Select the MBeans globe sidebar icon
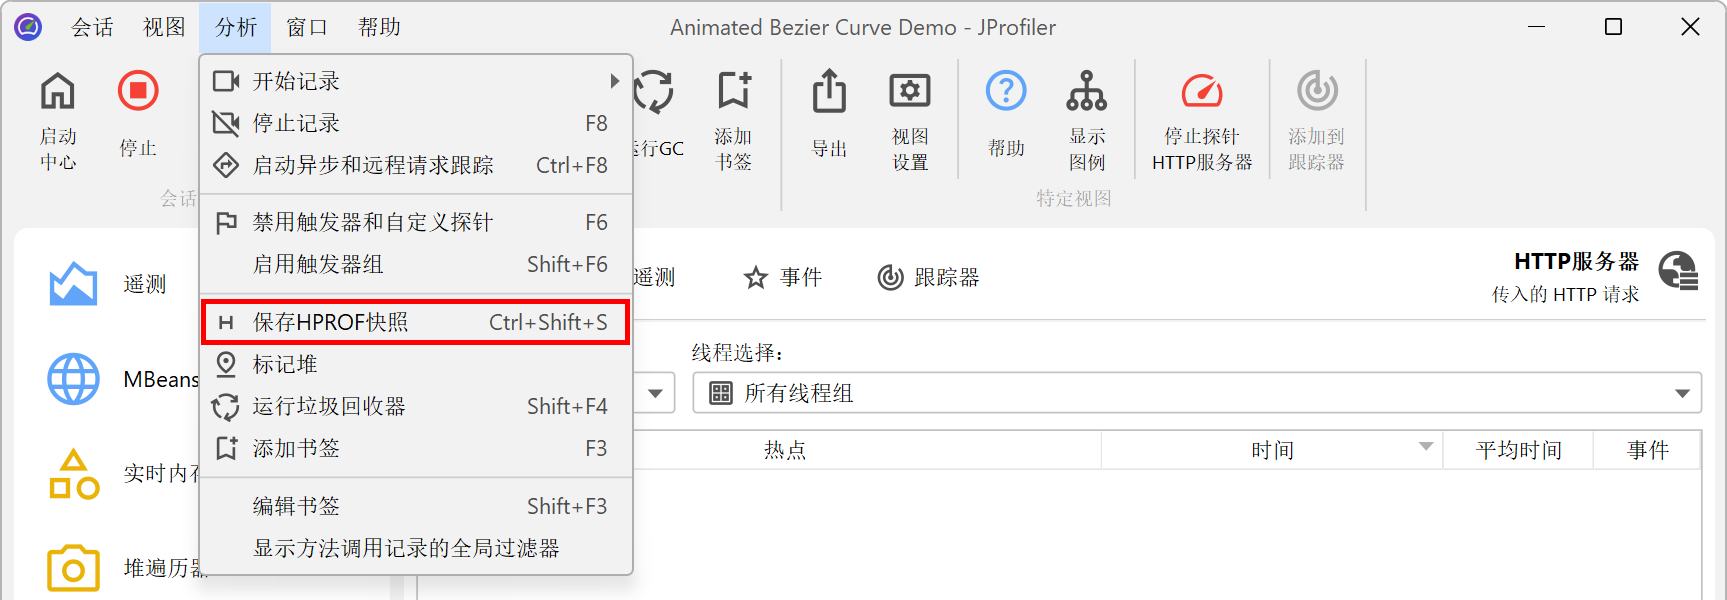Screen dimensions: 1727x600 [73, 379]
